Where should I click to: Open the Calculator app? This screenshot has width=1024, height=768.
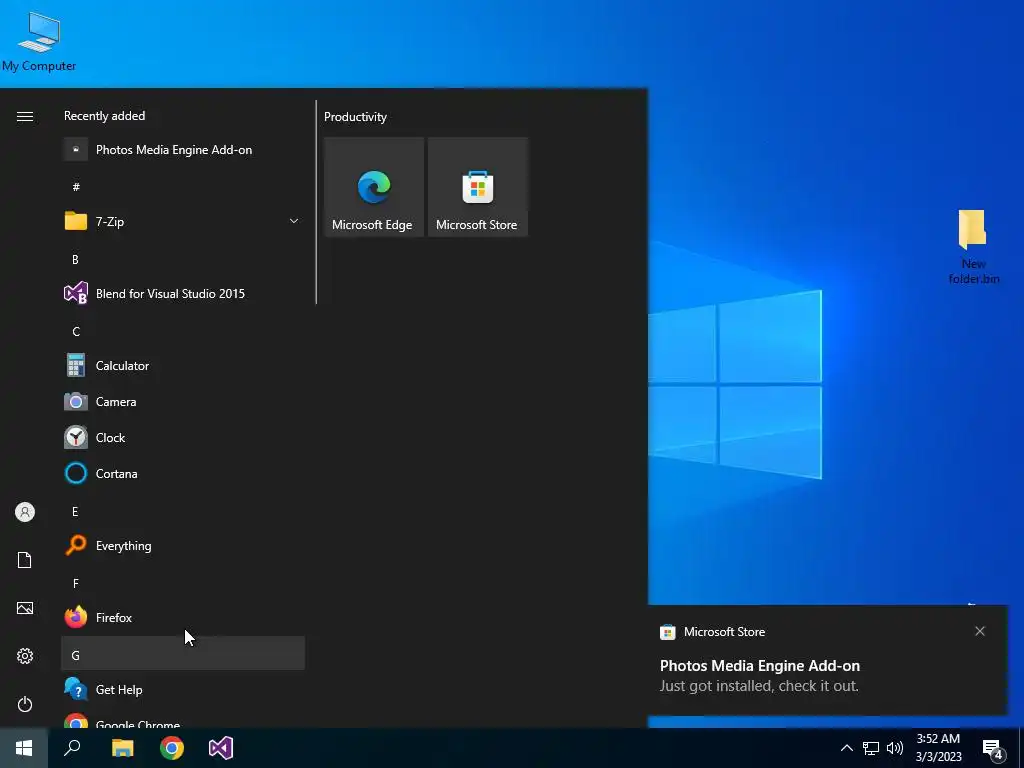(183, 366)
